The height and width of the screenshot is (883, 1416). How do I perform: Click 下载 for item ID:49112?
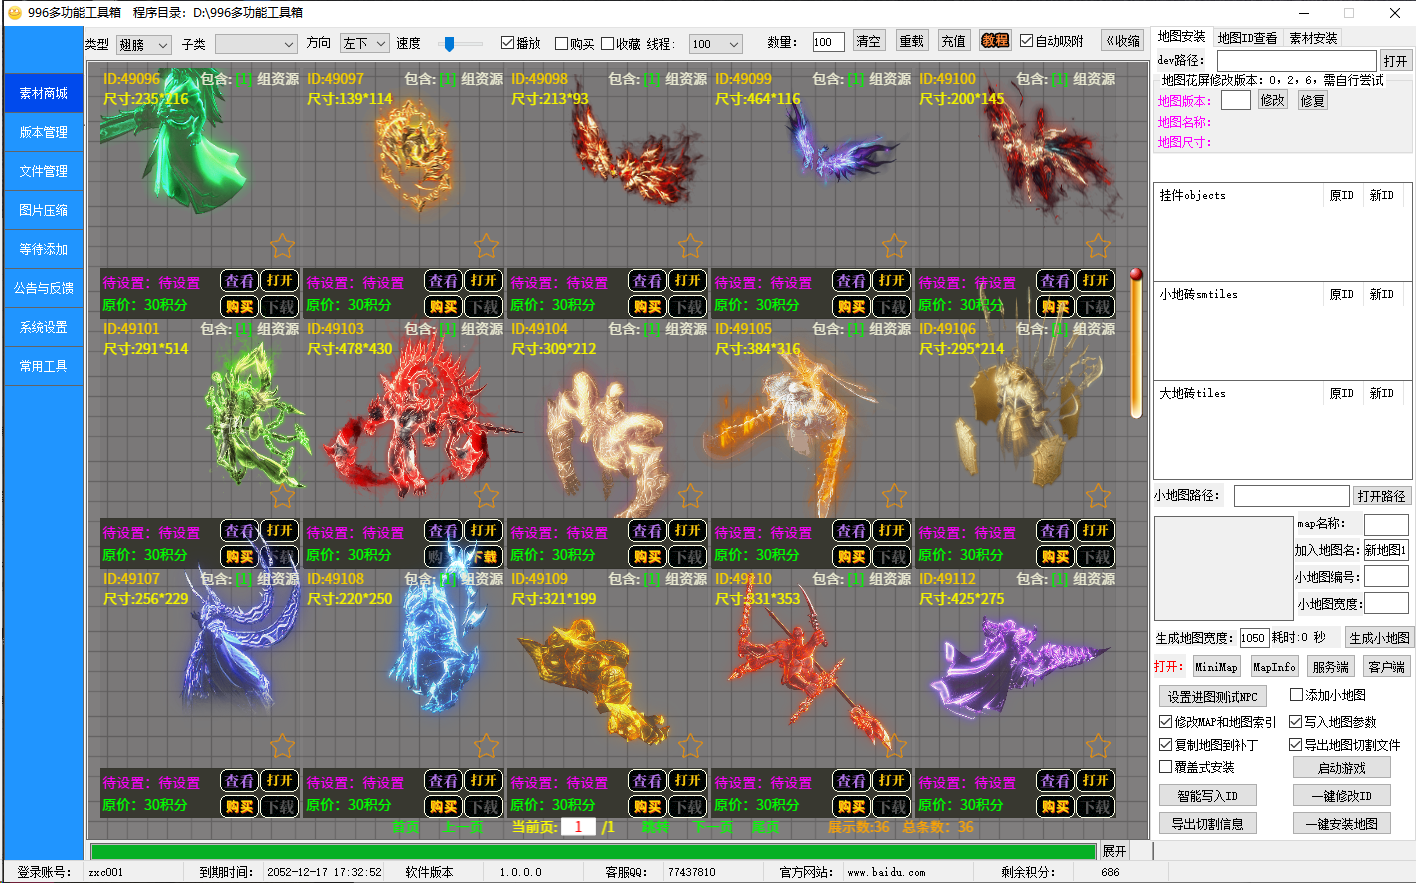pos(1096,806)
